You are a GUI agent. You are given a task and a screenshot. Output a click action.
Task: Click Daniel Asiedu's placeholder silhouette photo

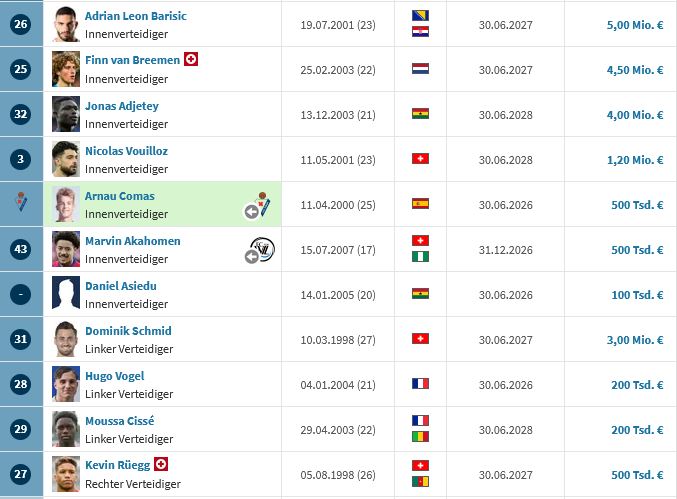[x=66, y=294]
